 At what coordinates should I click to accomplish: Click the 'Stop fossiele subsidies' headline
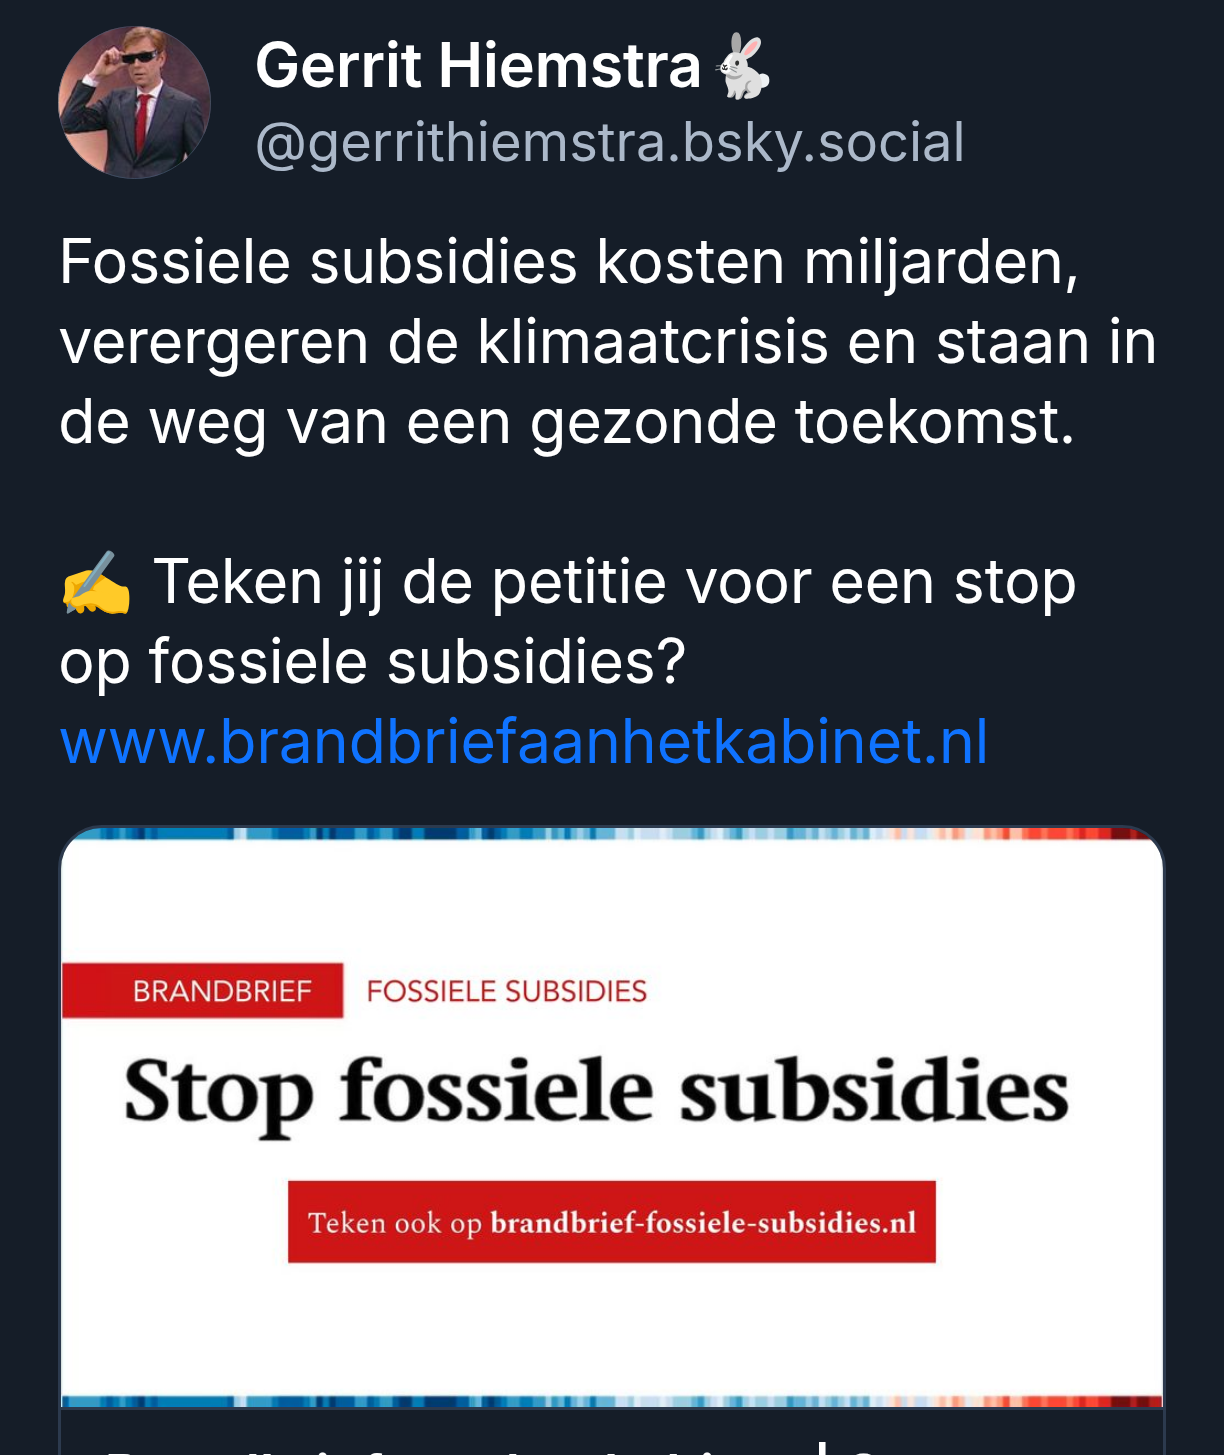tap(596, 1093)
